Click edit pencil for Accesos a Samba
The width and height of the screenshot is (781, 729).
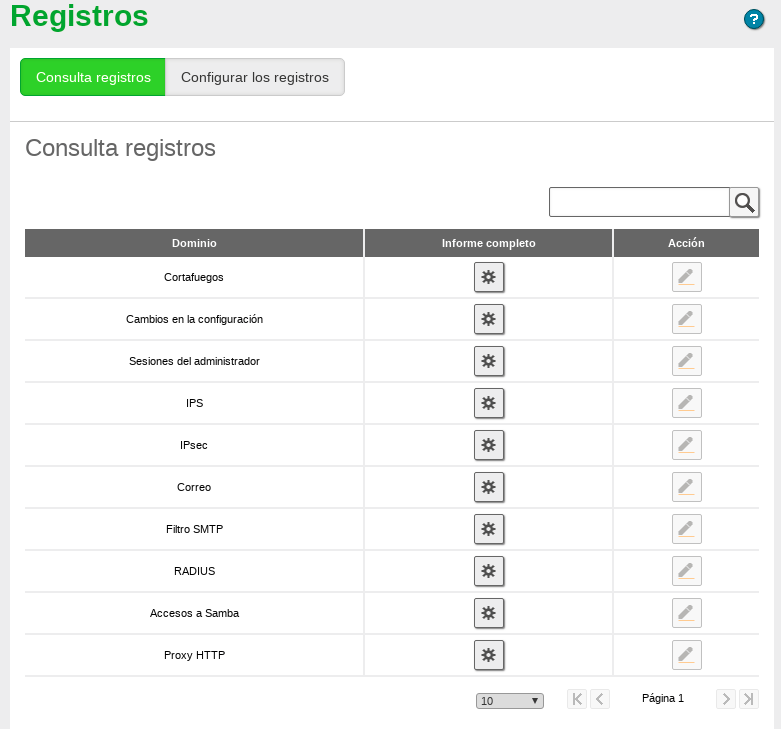point(686,613)
